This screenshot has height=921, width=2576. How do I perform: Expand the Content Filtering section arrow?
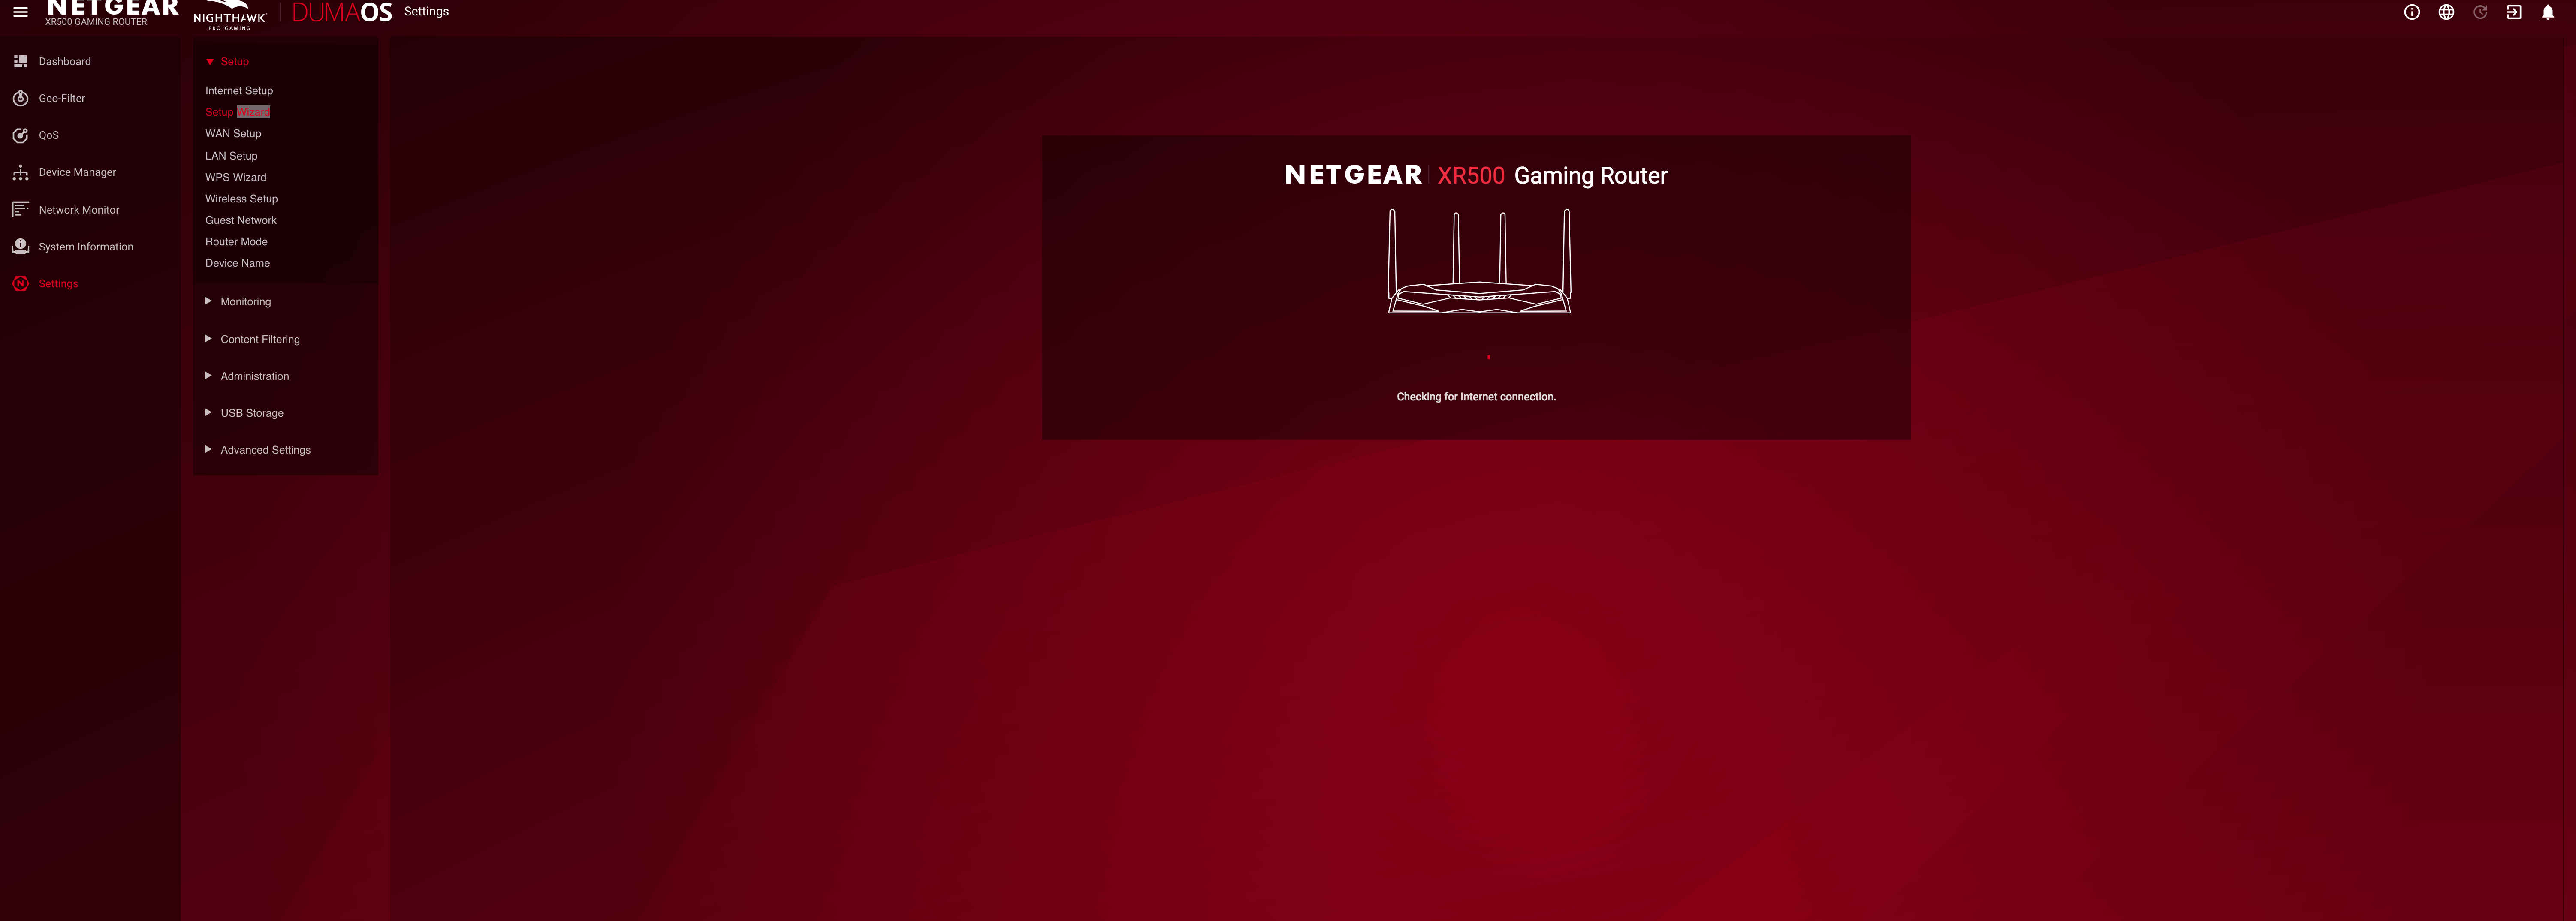click(208, 339)
